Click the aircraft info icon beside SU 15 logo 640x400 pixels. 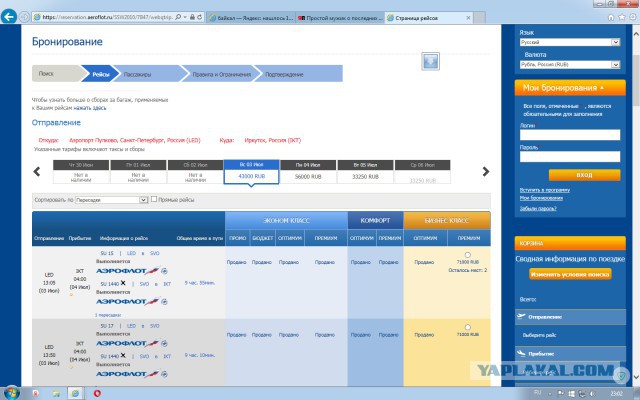tap(164, 271)
